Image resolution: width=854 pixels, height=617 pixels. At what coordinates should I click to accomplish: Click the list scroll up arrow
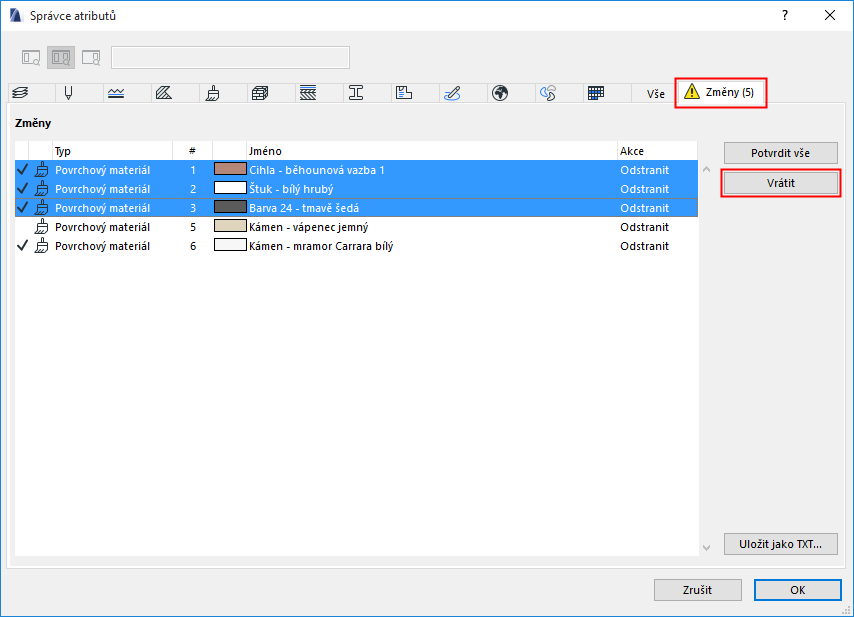pyautogui.click(x=706, y=169)
